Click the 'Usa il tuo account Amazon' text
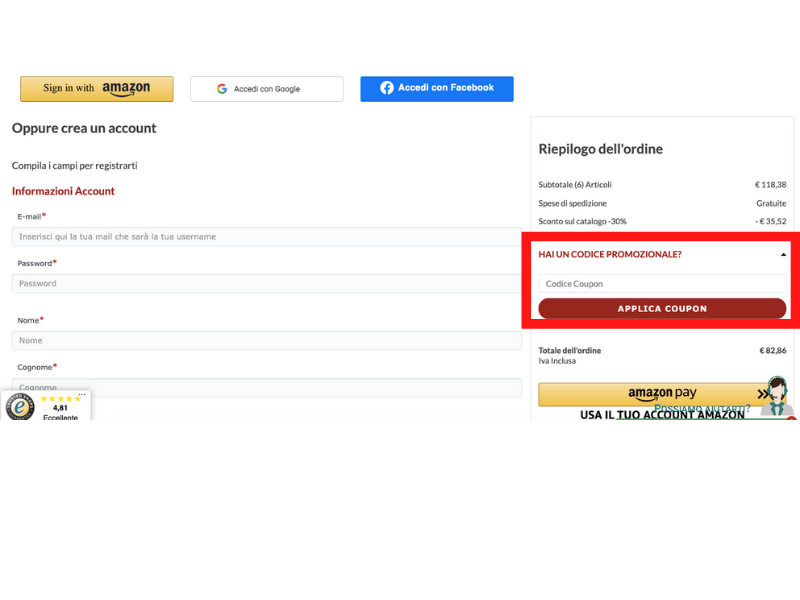Viewport: 800px width, 600px height. tap(662, 415)
